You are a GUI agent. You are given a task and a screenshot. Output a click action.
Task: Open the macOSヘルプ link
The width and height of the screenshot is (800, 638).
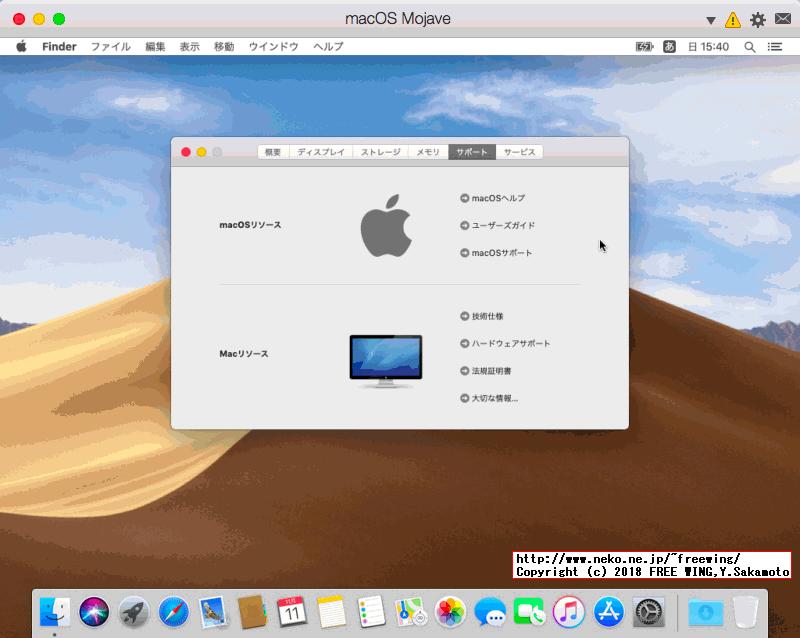point(492,198)
